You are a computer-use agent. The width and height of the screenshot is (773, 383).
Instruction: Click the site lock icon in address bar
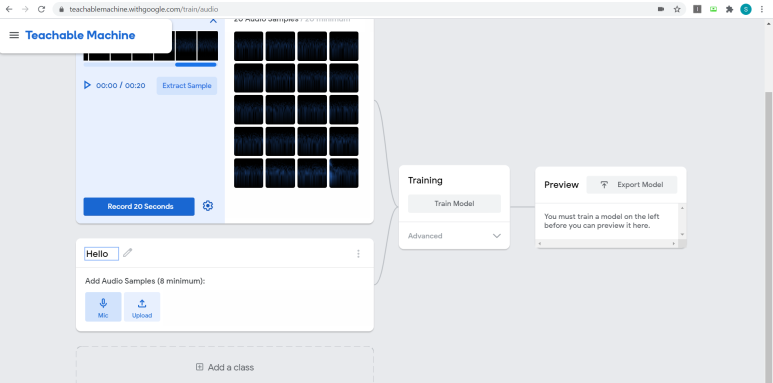pyautogui.click(x=61, y=9)
